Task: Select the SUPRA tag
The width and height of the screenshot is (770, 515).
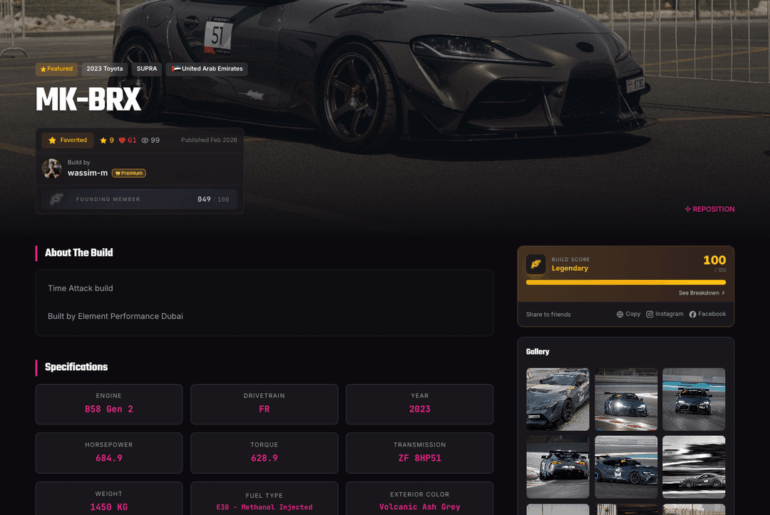Action: (147, 69)
